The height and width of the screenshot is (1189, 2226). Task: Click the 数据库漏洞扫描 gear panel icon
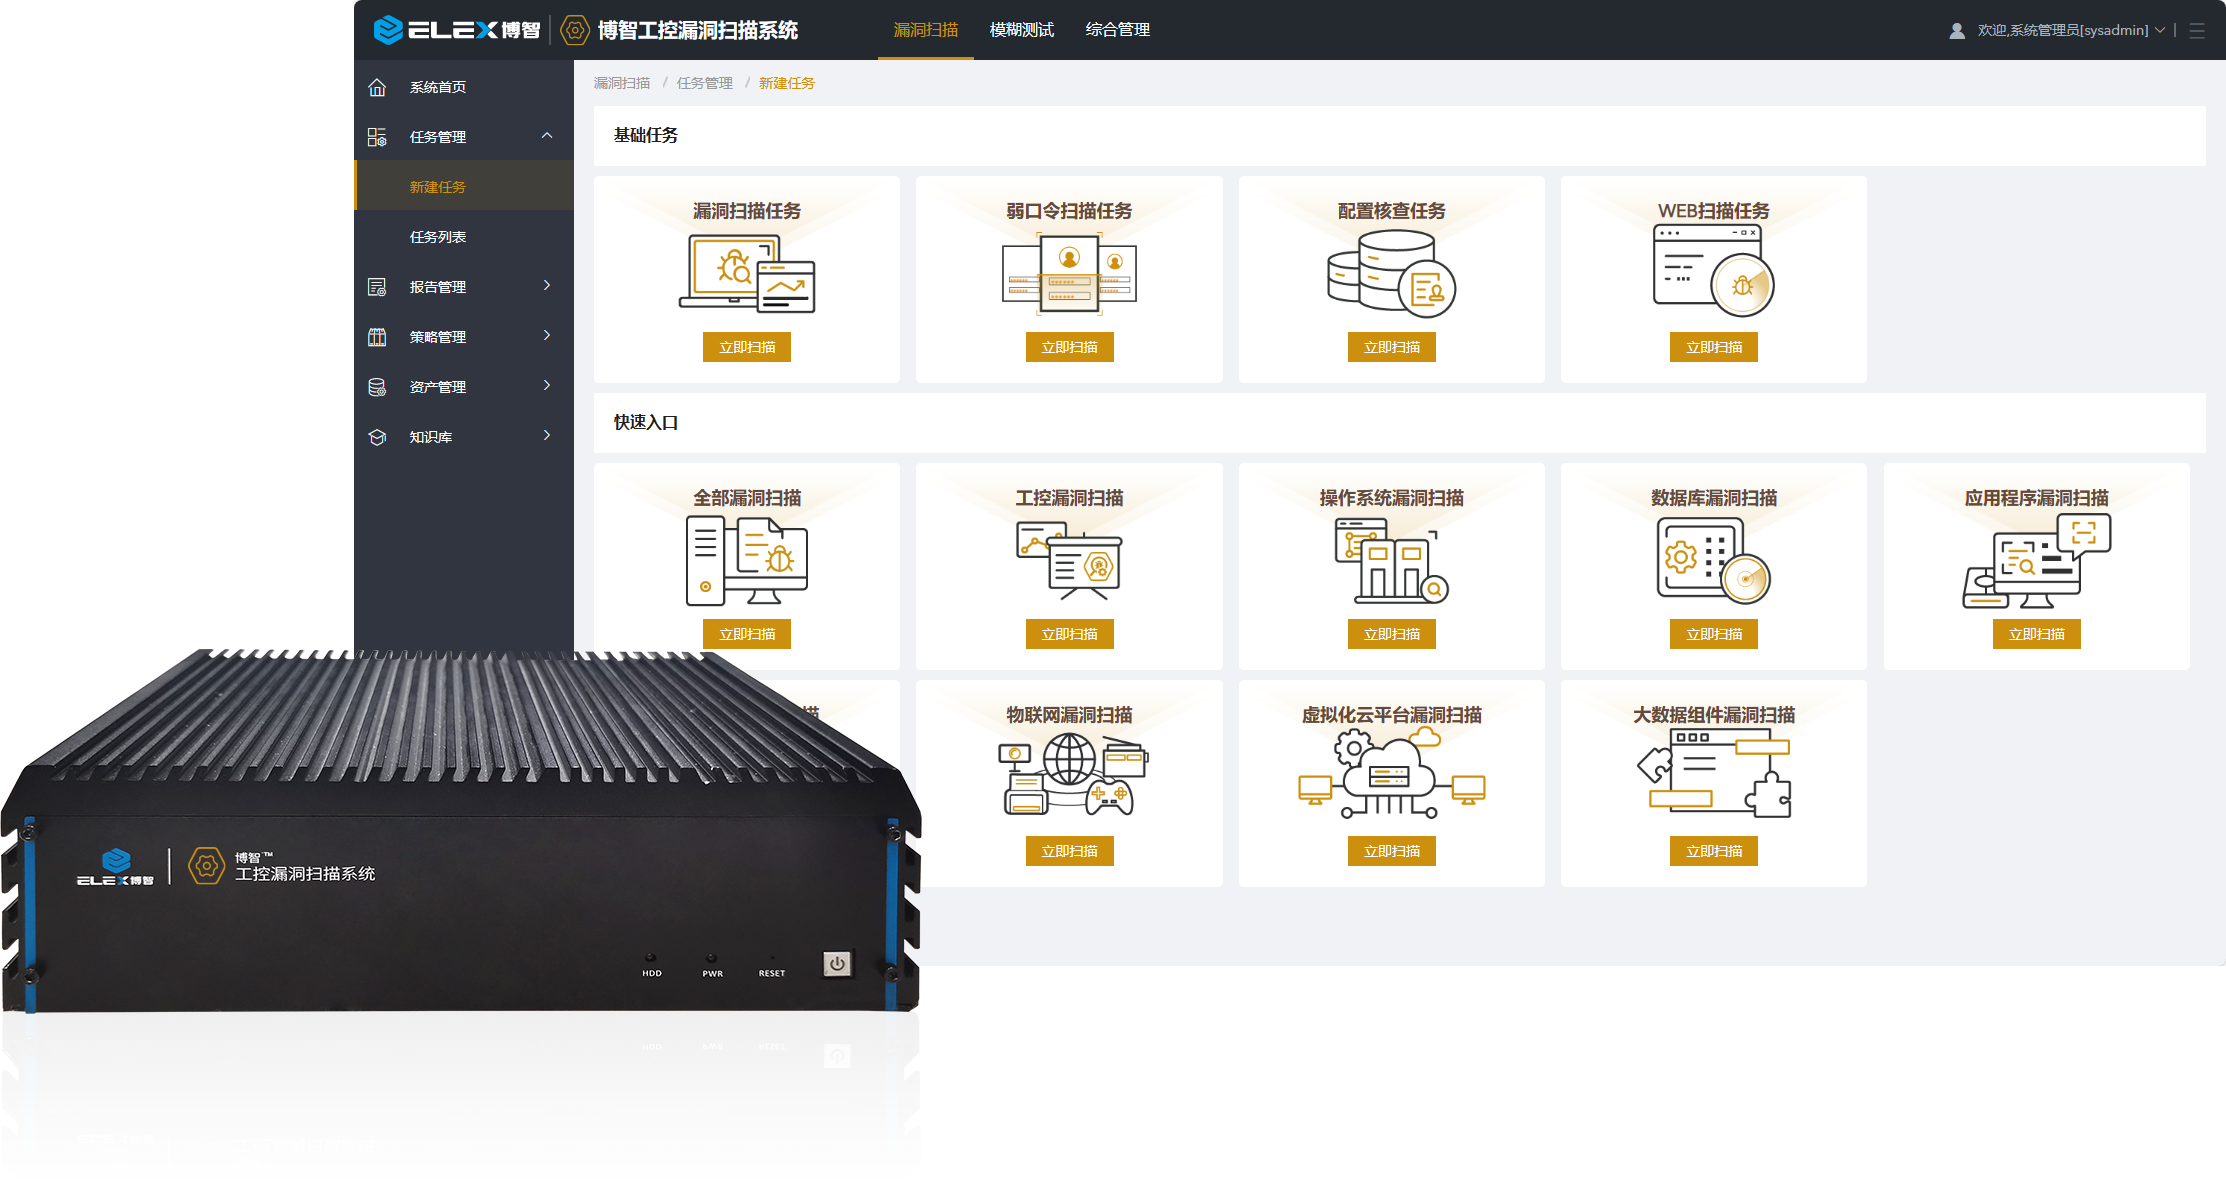pos(1713,560)
